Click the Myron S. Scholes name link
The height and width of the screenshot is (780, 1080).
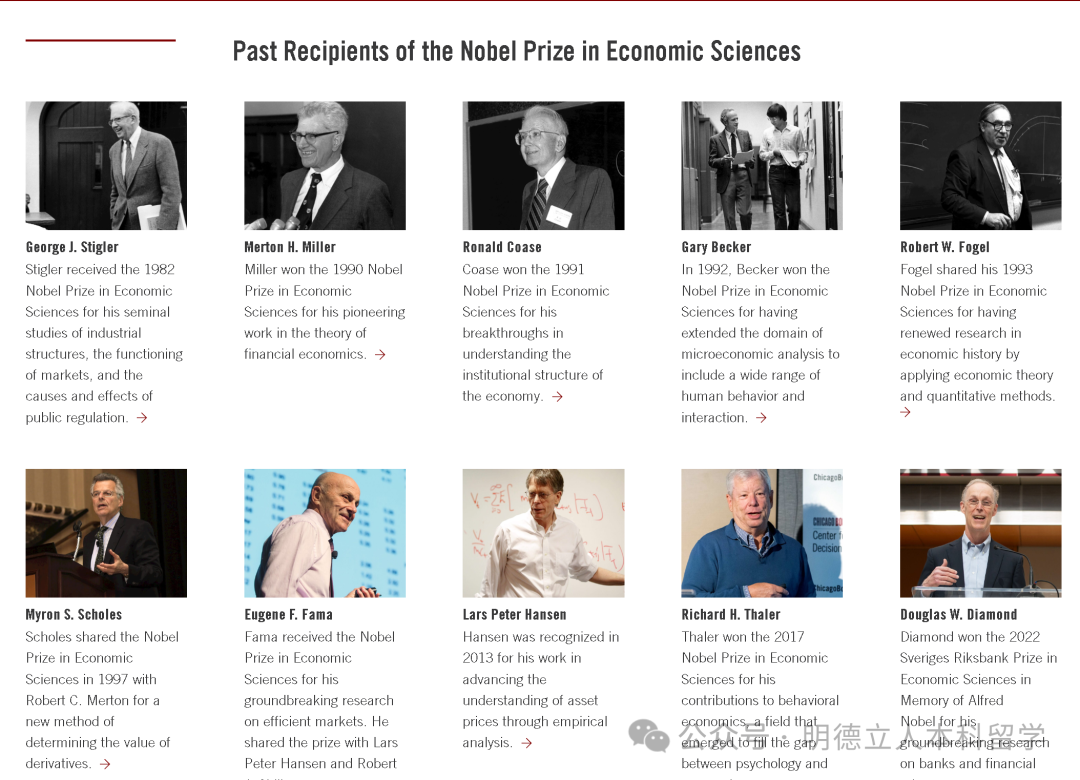pyautogui.click(x=74, y=615)
